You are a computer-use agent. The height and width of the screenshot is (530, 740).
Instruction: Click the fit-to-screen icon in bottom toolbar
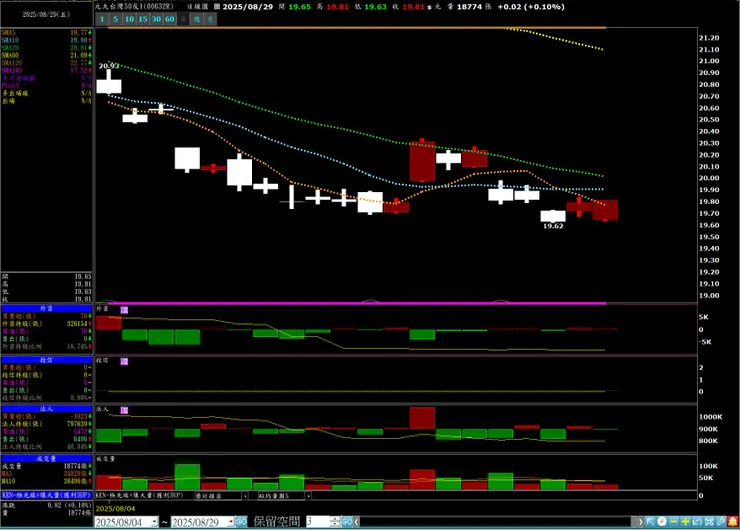point(709,522)
